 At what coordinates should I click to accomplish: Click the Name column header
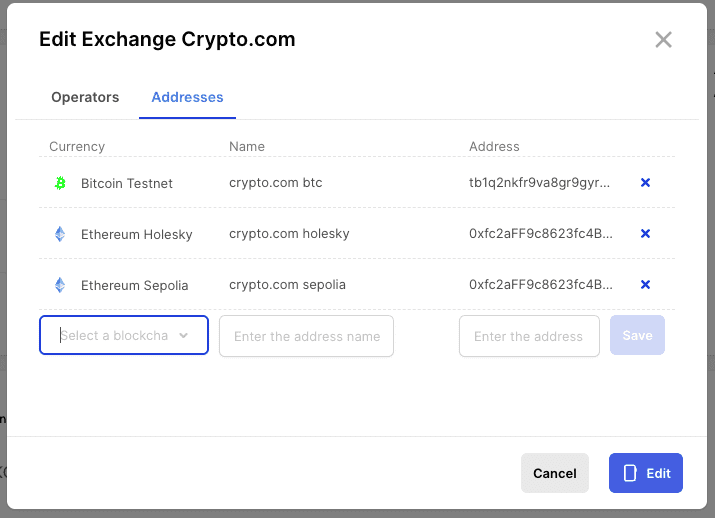pos(247,146)
